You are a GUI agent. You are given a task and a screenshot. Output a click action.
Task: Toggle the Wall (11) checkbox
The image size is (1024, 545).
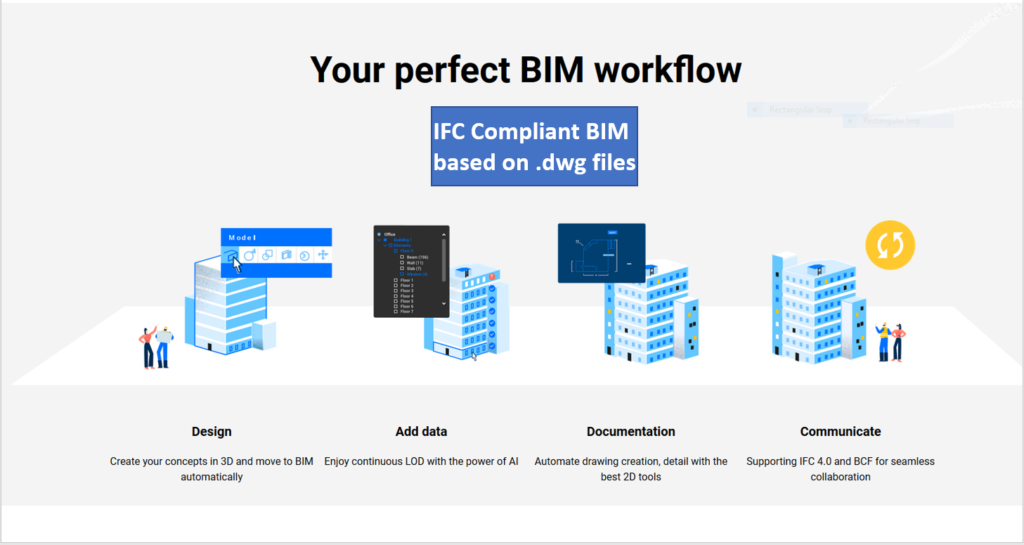(402, 263)
